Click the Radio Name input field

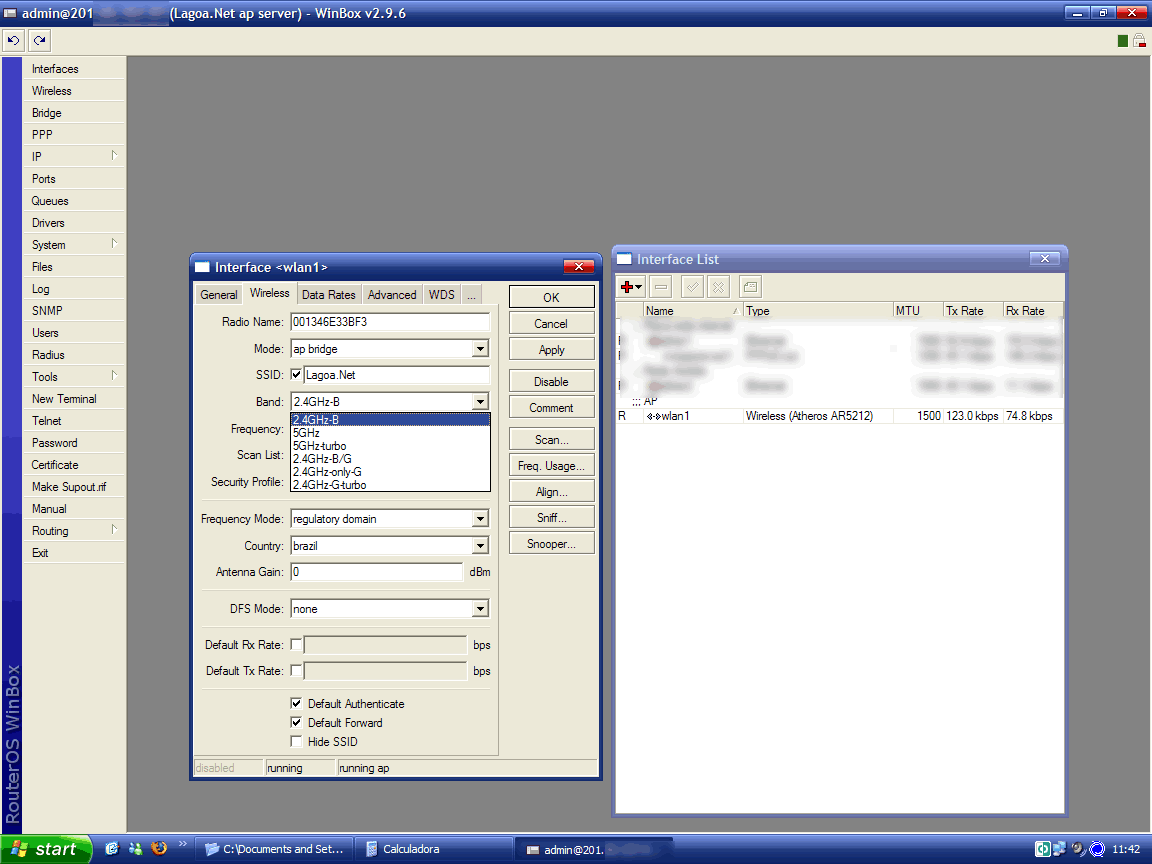point(390,322)
